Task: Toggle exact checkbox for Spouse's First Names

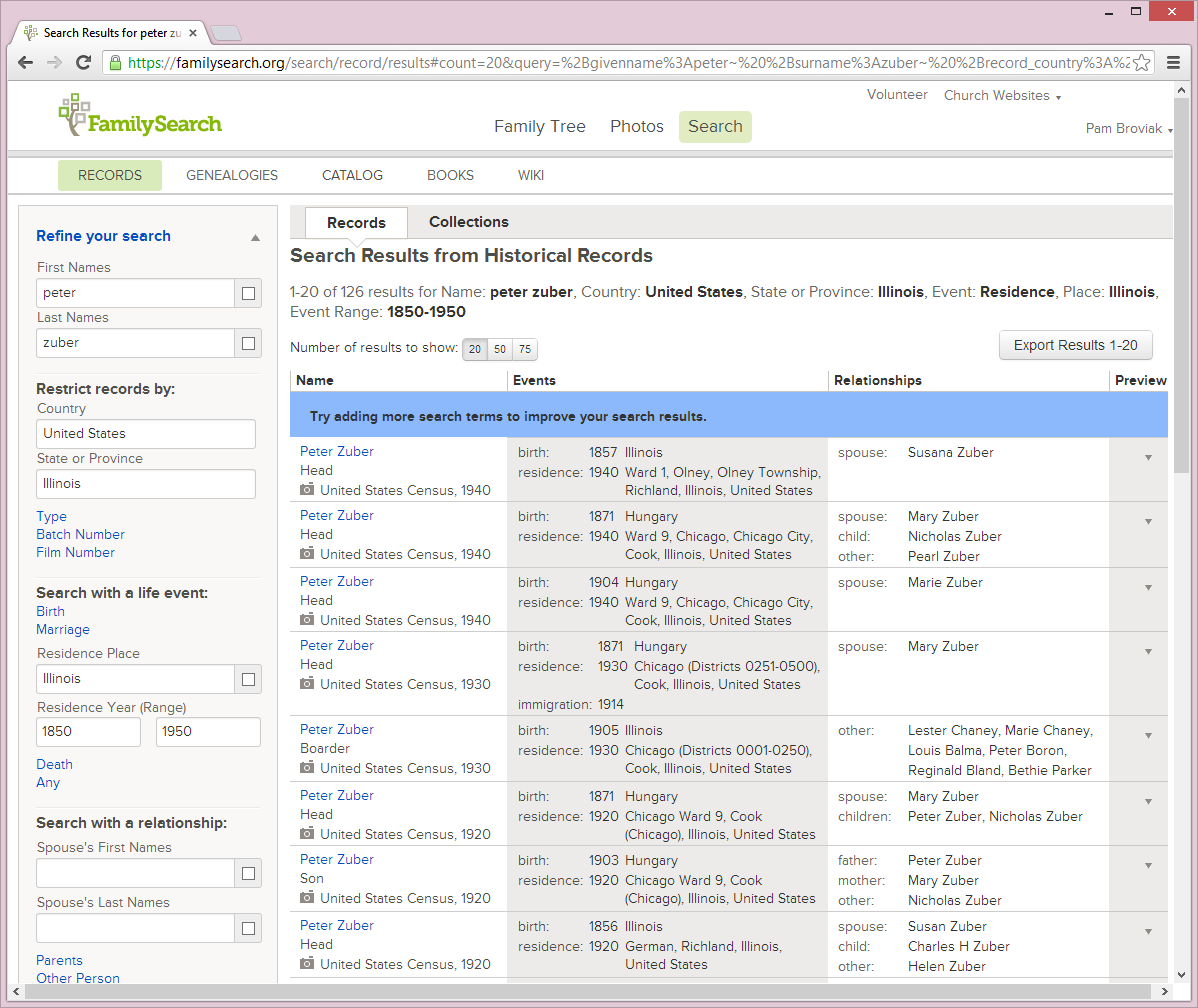Action: click(248, 873)
